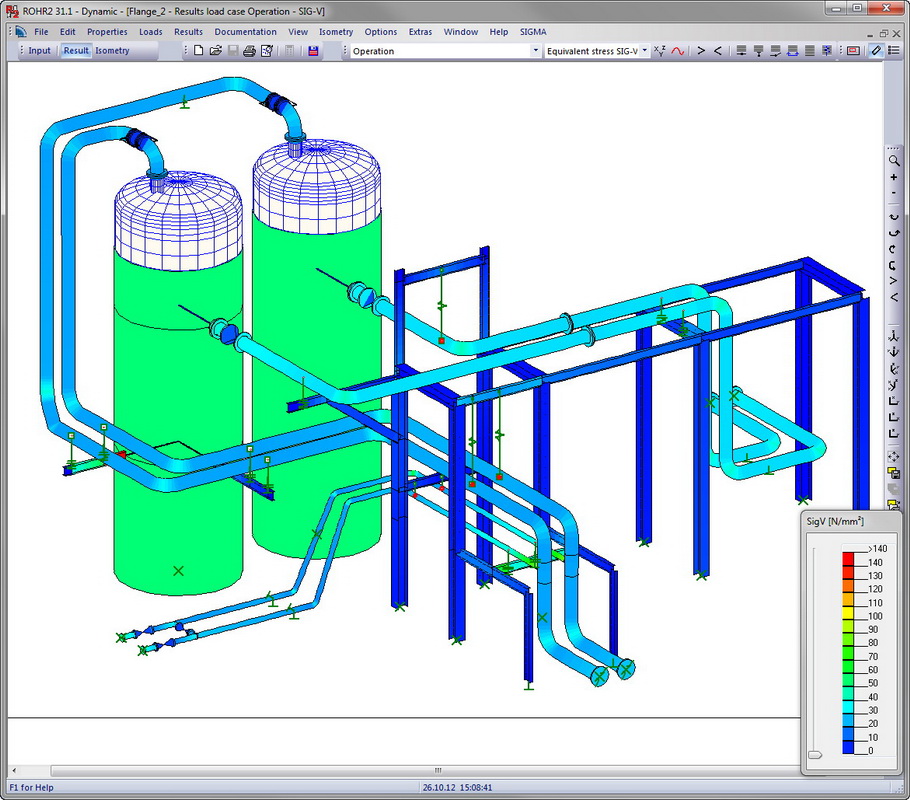This screenshot has width=910, height=800.
Task: Click the minus zoom-out icon
Action: pos(894,194)
